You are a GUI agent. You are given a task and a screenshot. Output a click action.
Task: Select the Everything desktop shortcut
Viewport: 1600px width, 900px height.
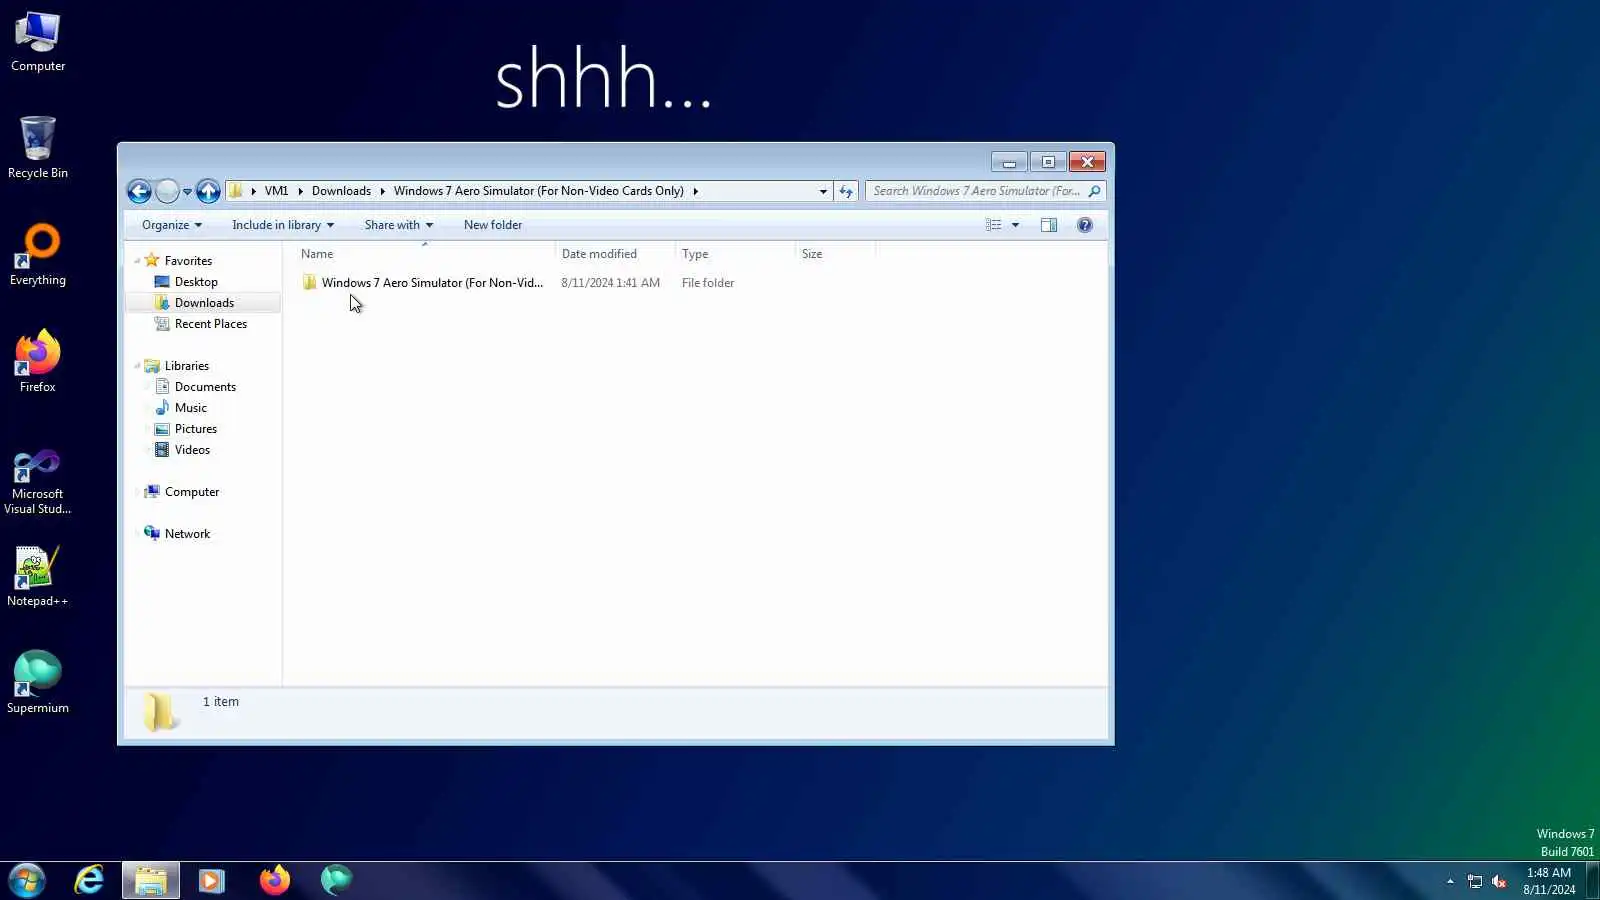[38, 256]
